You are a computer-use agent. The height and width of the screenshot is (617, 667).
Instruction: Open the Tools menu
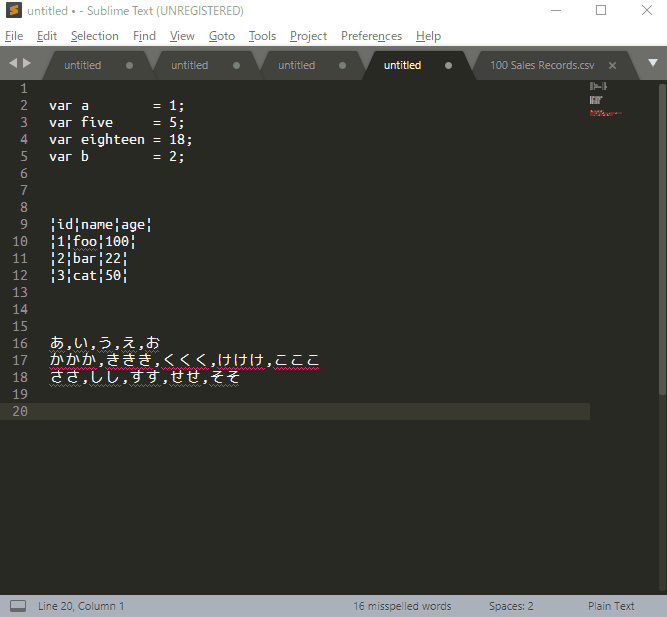pos(262,36)
